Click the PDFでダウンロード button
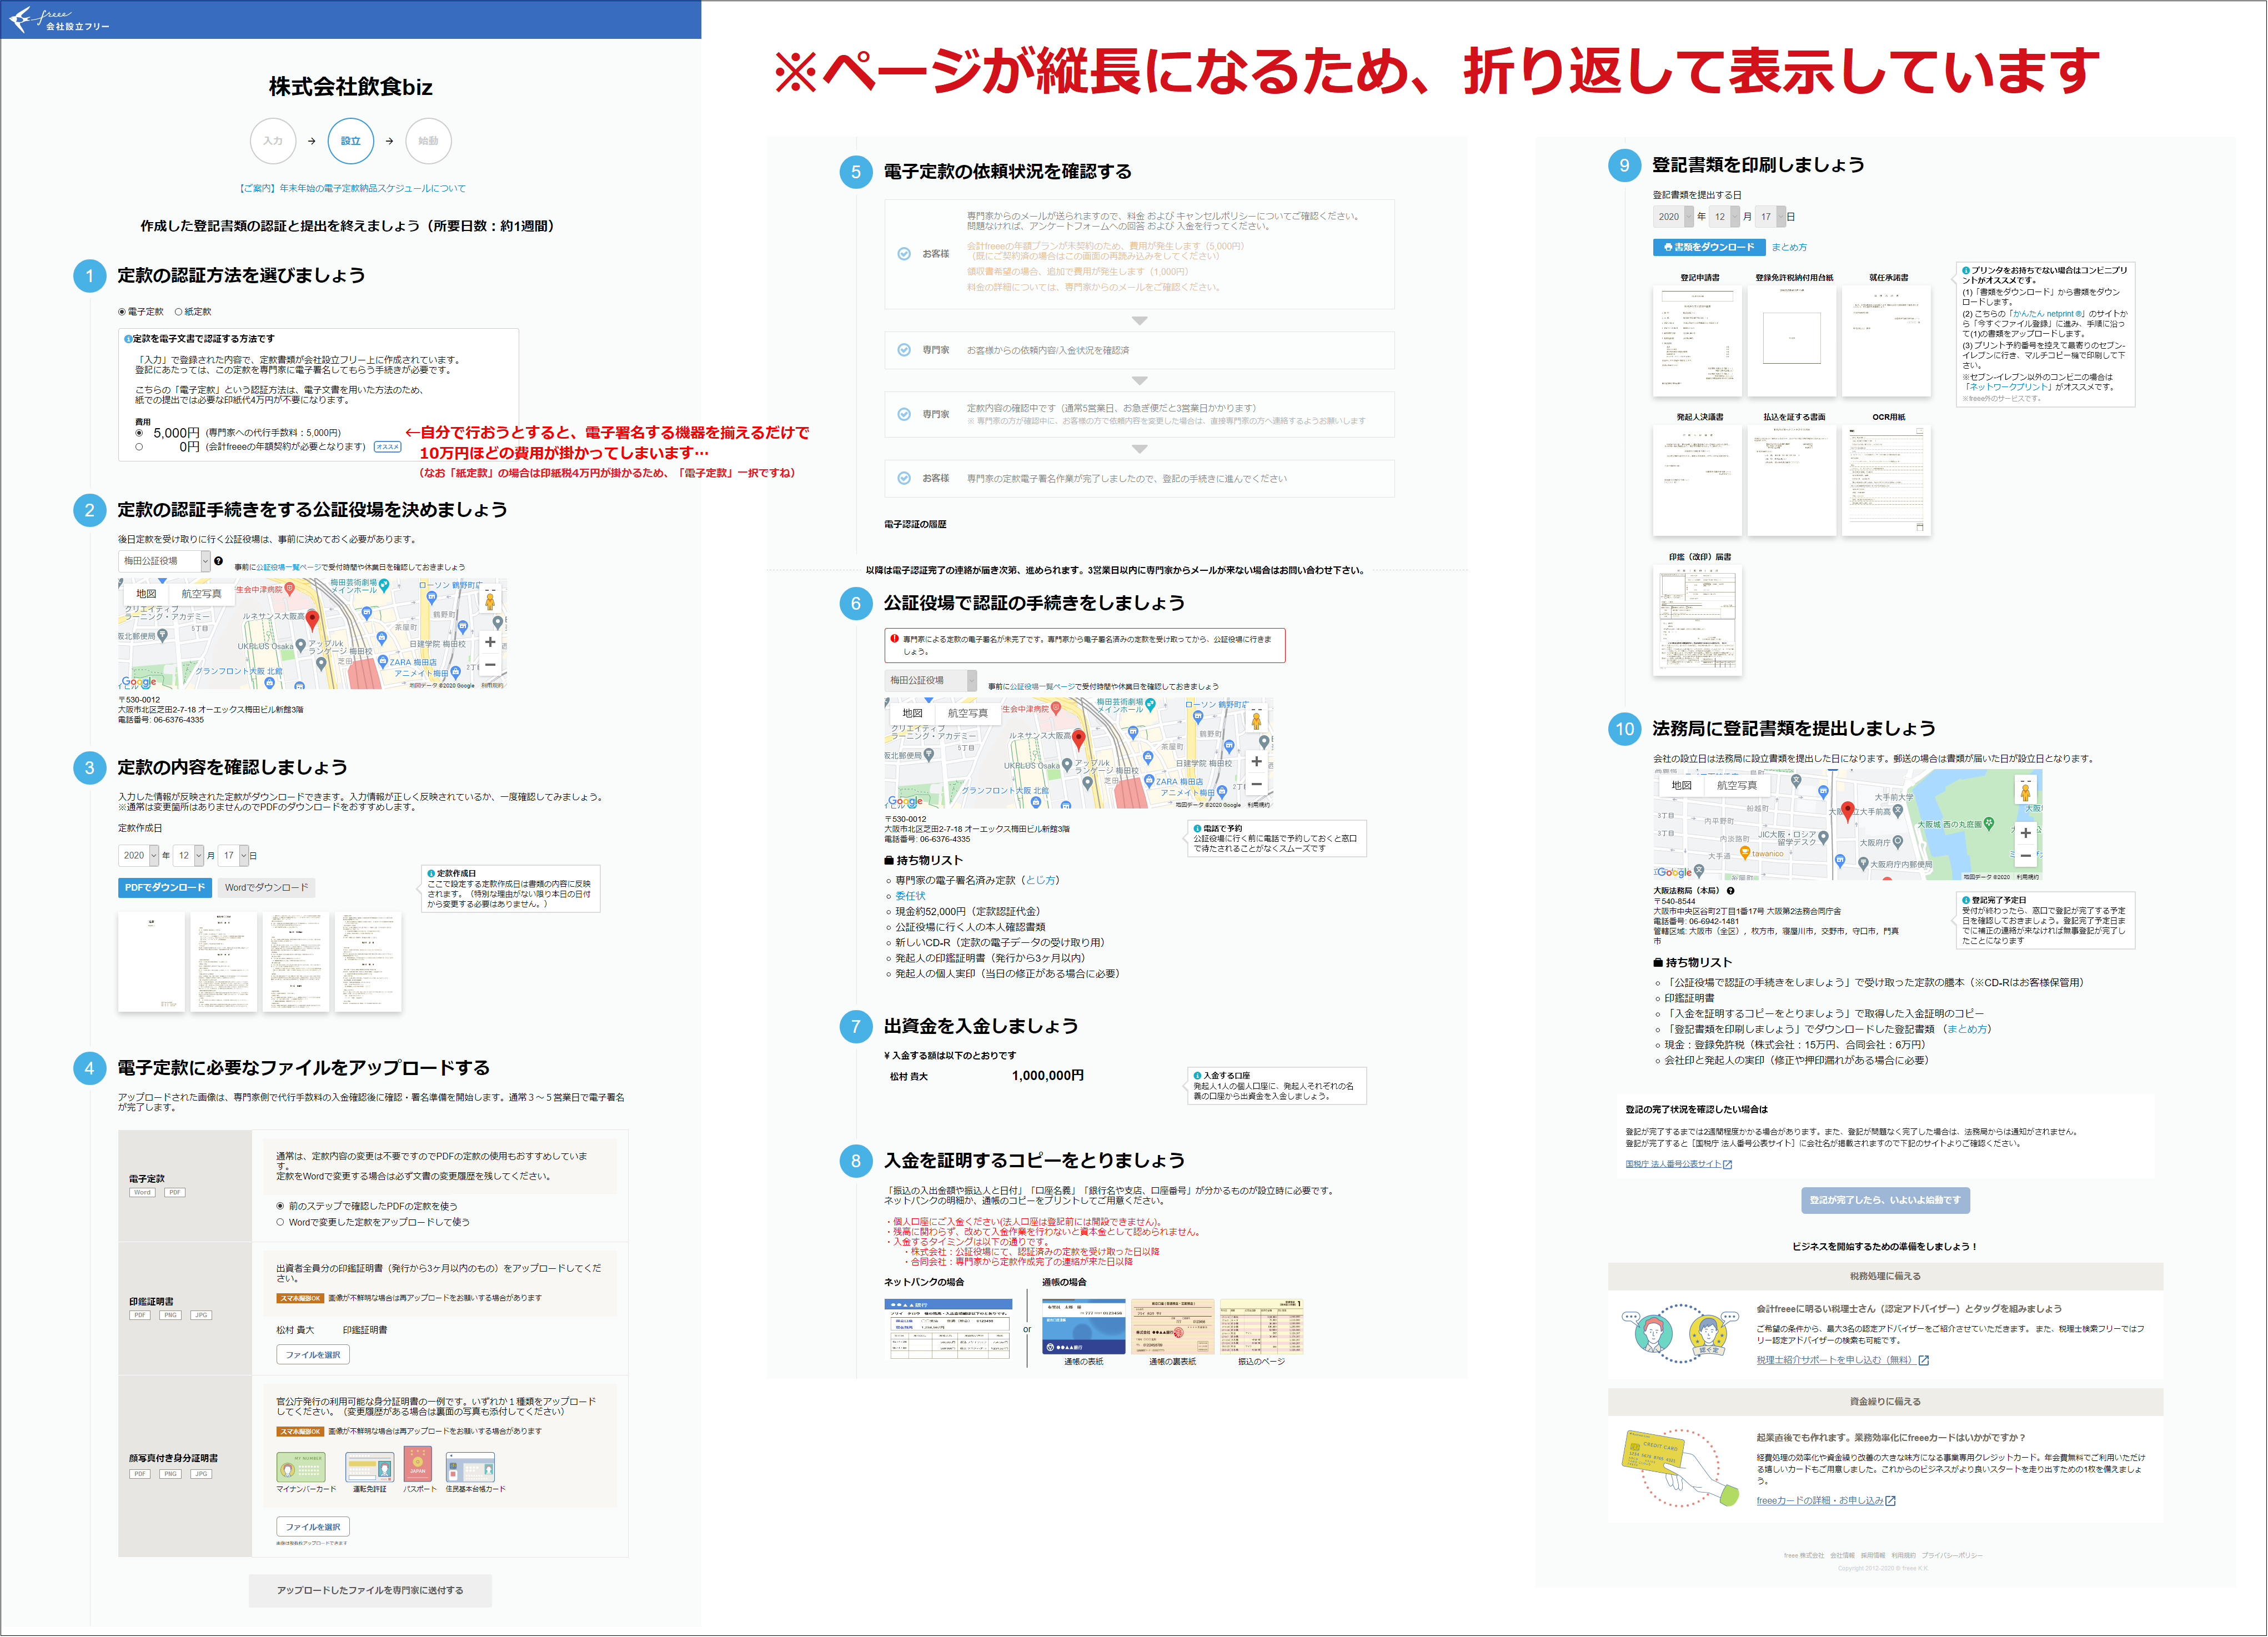This screenshot has width=2268, height=1637. [165, 887]
